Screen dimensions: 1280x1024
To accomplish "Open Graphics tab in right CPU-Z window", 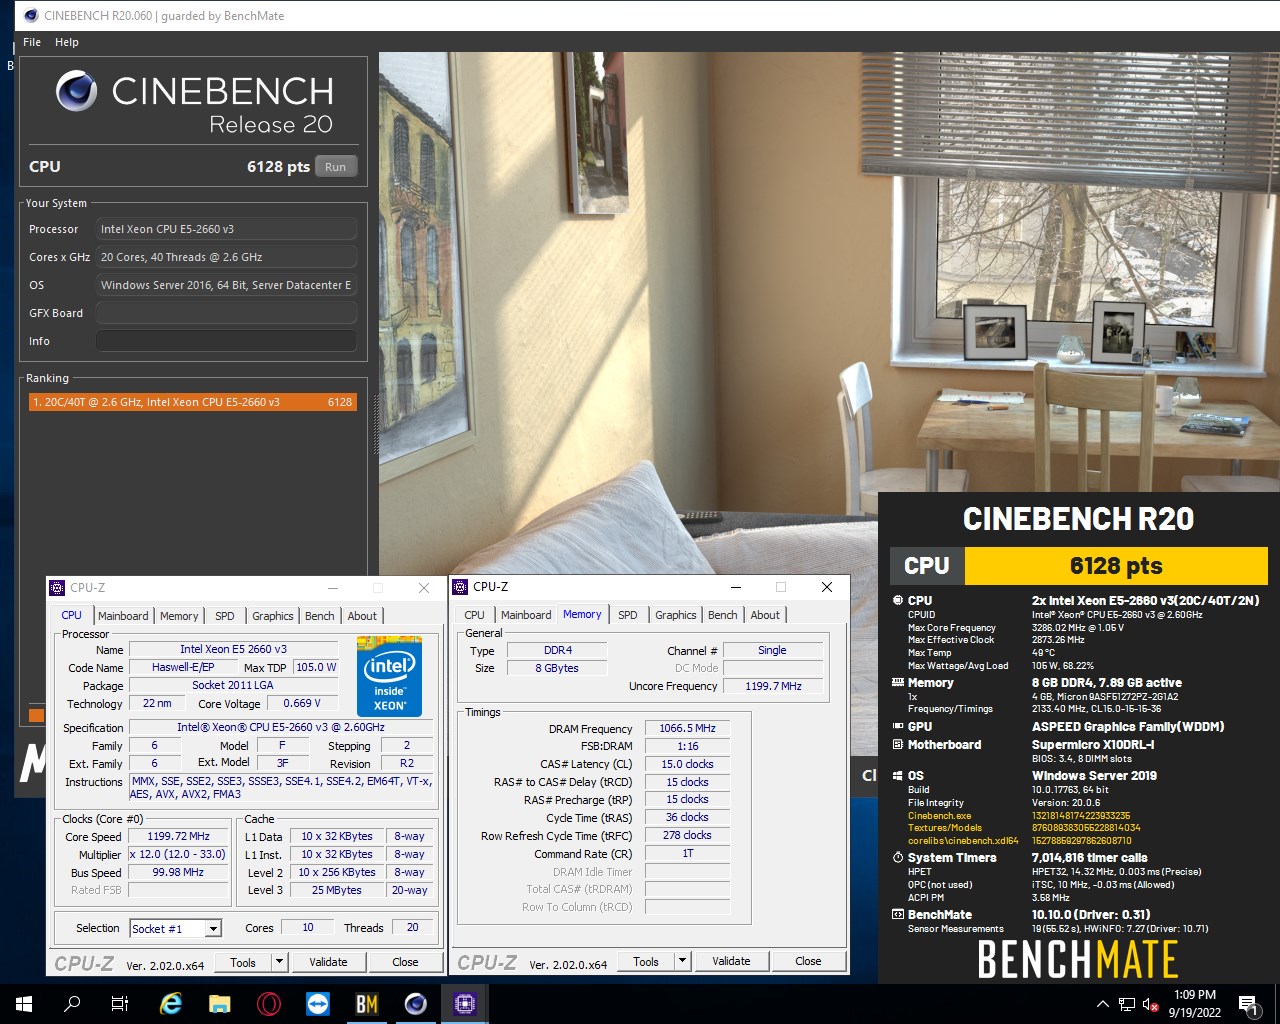I will coord(676,615).
